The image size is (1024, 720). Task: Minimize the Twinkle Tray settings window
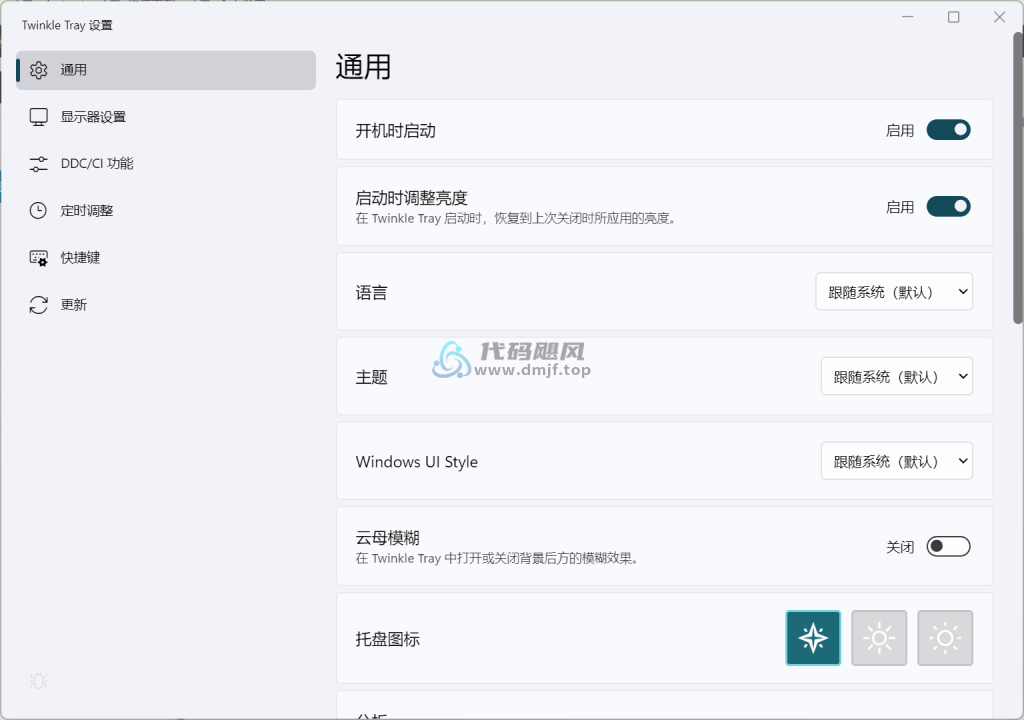pyautogui.click(x=908, y=17)
